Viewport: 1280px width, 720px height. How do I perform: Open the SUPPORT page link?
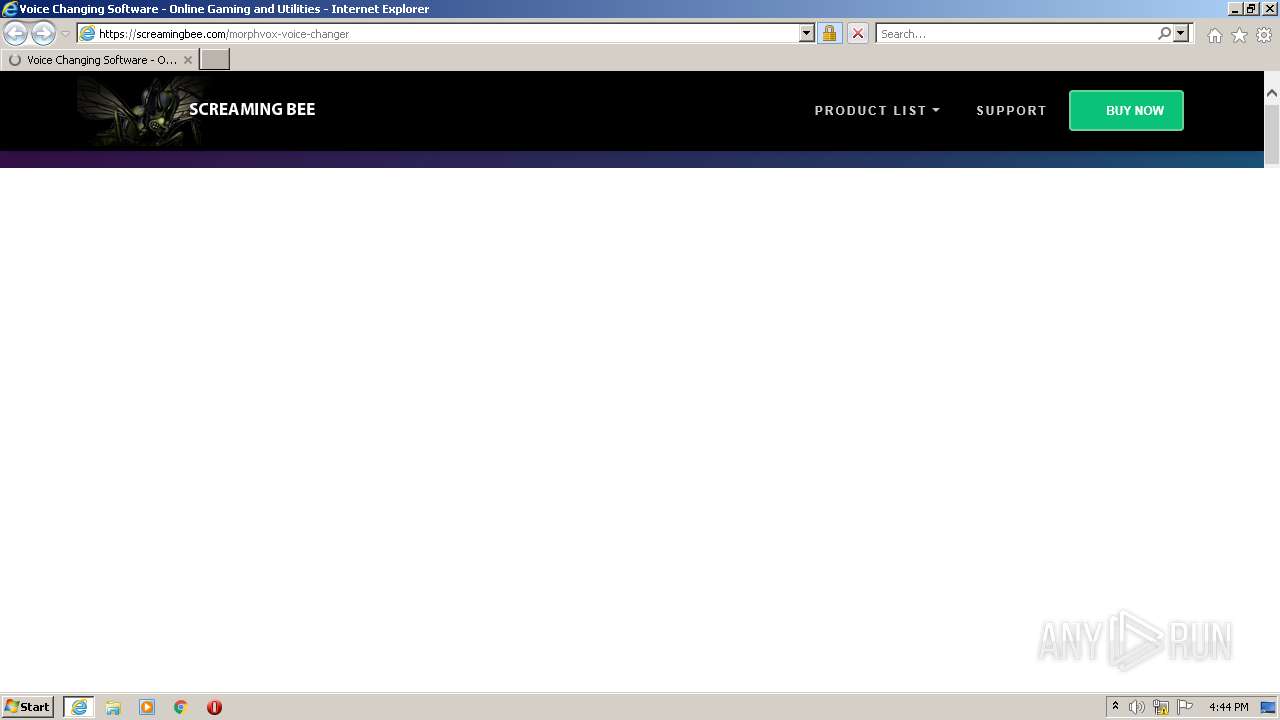tap(1011, 111)
